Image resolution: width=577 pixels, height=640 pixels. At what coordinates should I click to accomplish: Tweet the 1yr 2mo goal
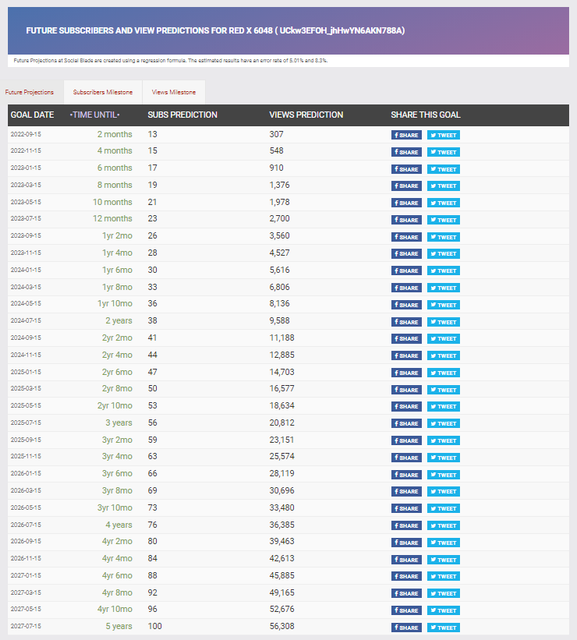[444, 237]
